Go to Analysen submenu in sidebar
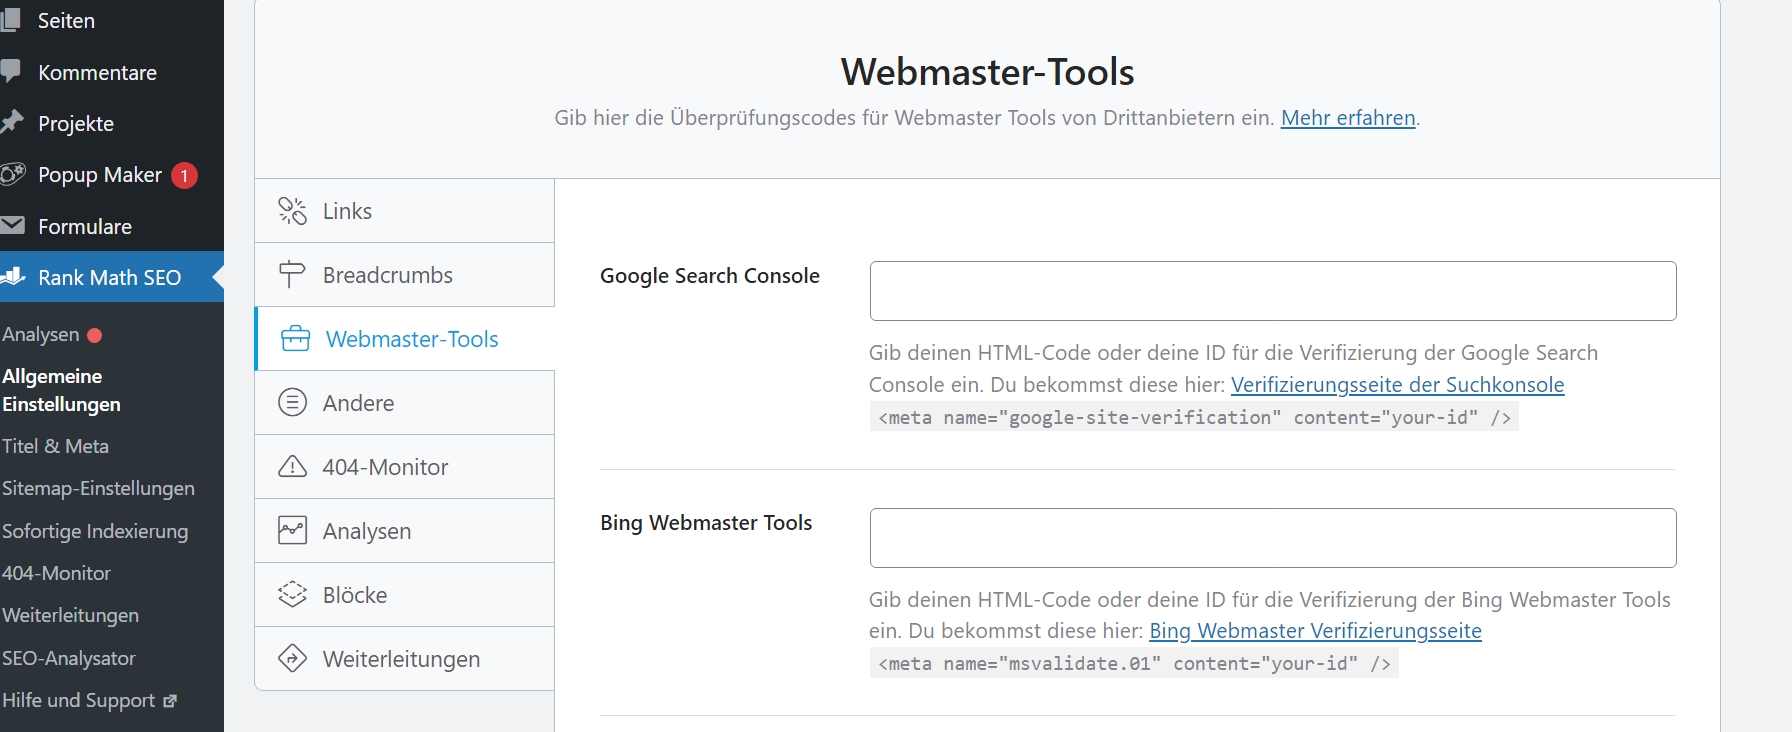 coord(41,334)
